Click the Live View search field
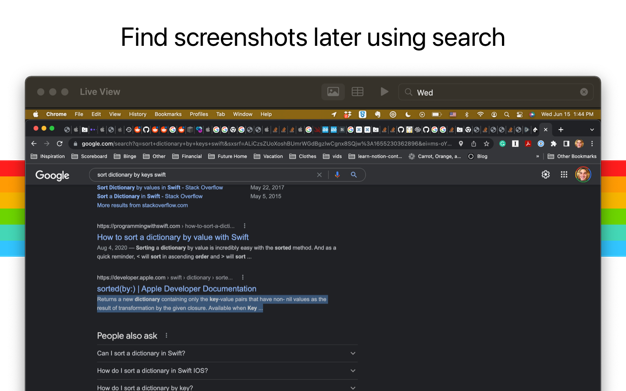This screenshot has height=391, width=626. (496, 92)
